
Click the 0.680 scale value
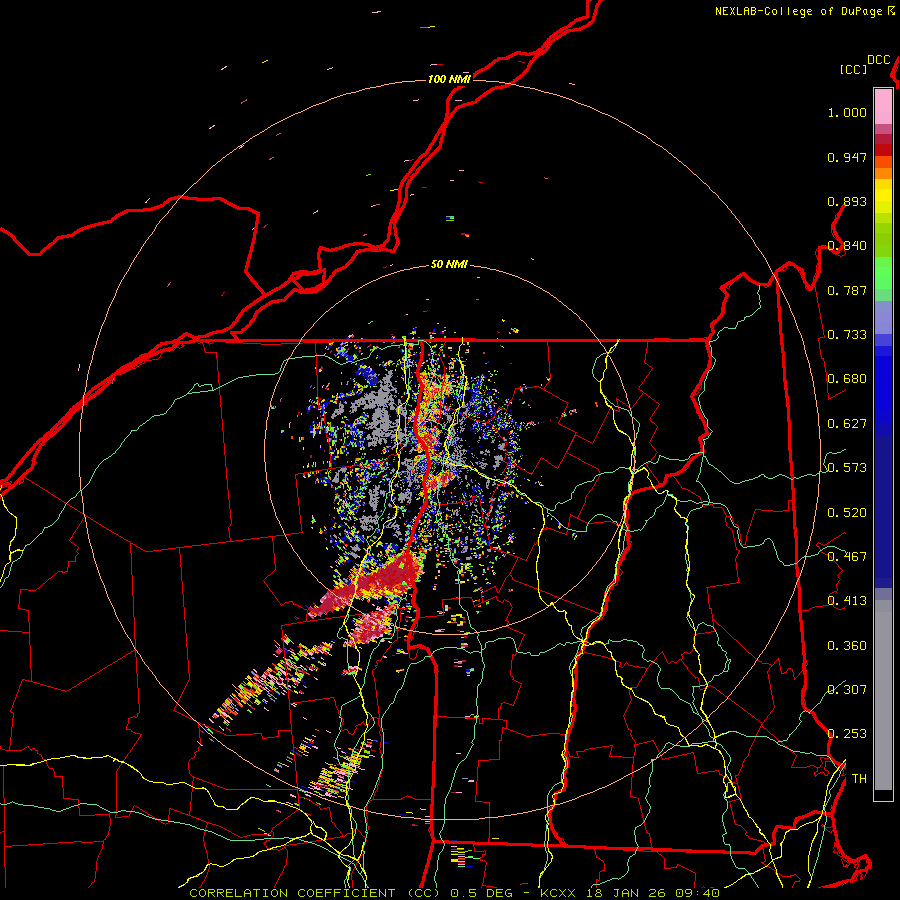click(x=847, y=379)
